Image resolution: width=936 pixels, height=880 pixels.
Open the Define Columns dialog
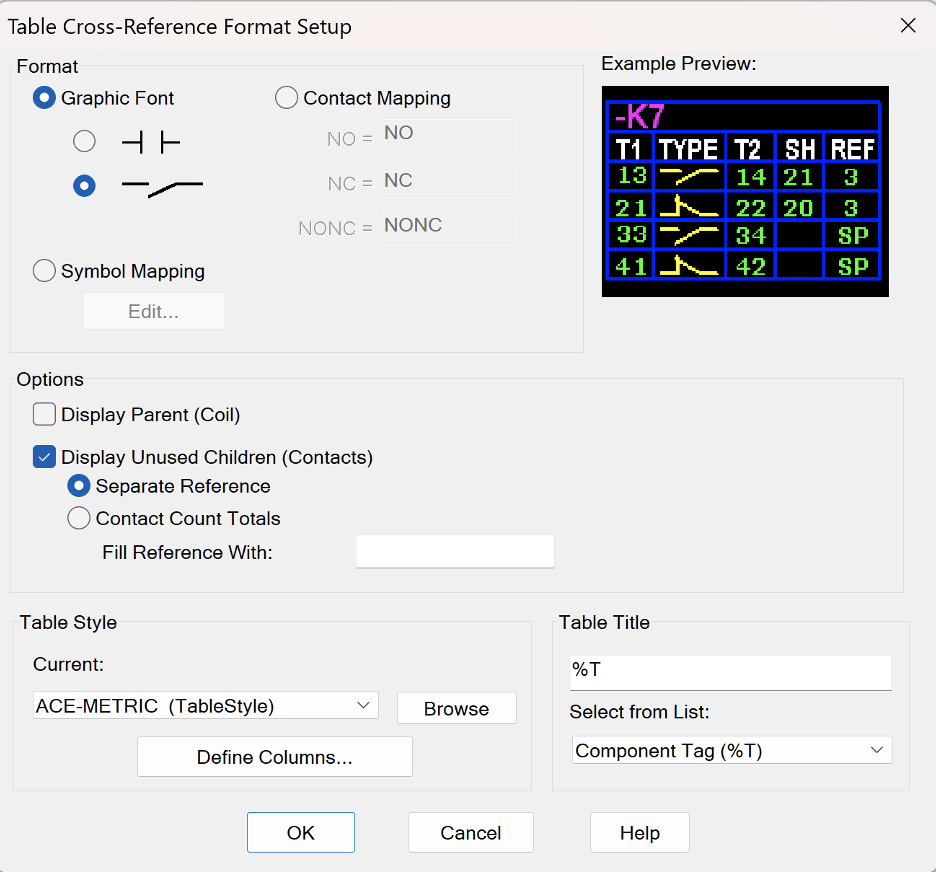(275, 757)
